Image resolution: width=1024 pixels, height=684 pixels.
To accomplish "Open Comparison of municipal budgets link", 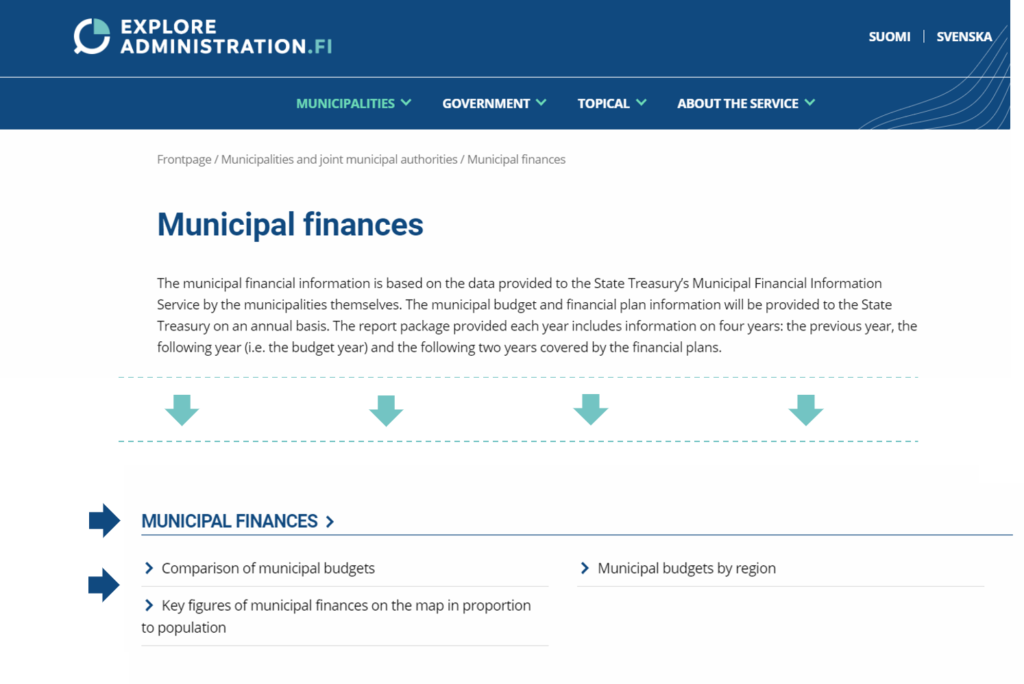I will point(268,568).
